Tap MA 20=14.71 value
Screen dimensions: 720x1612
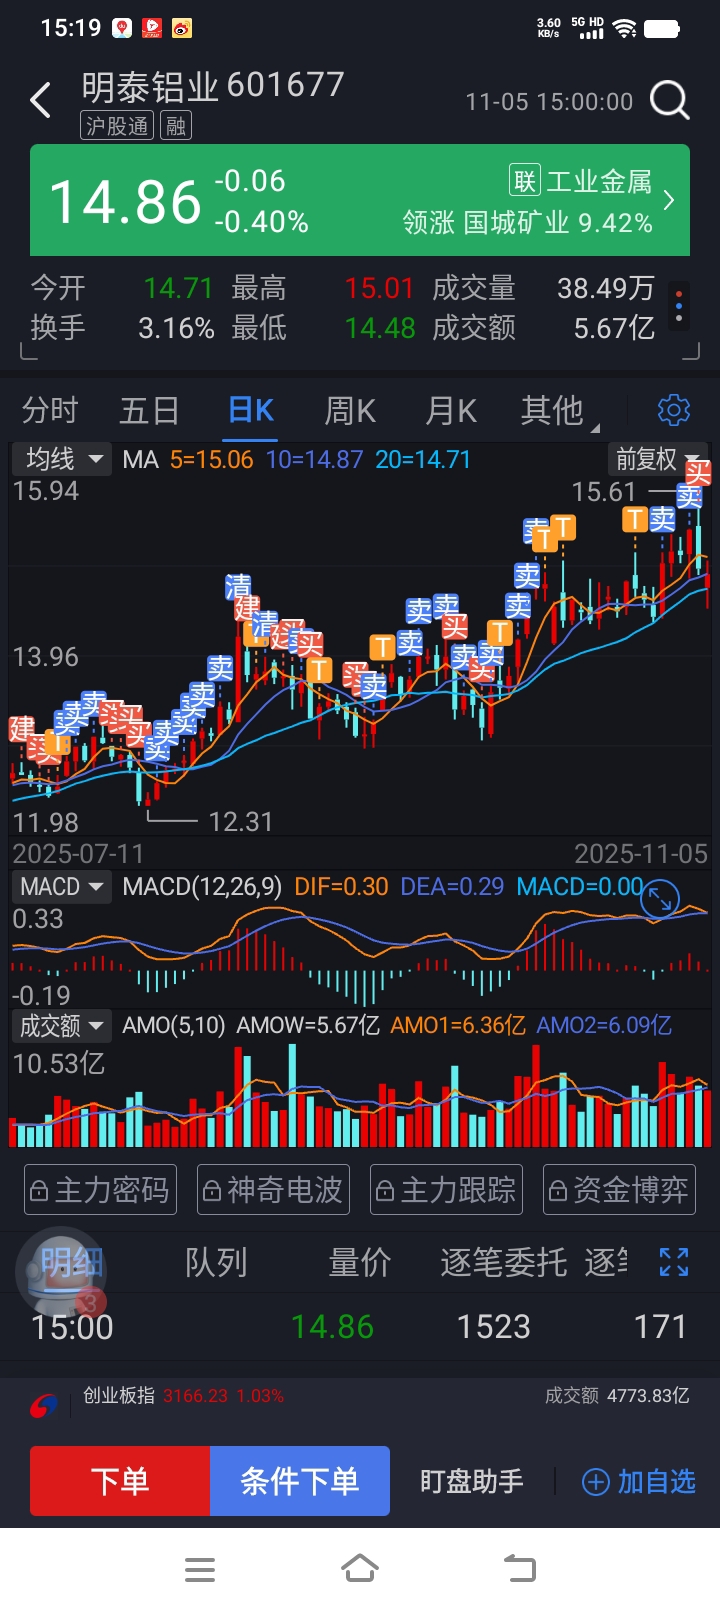423,459
